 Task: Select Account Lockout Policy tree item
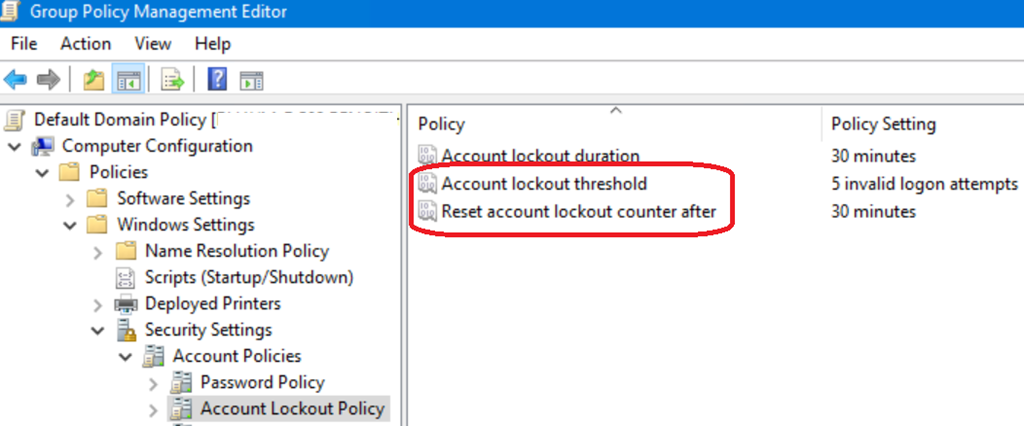292,409
